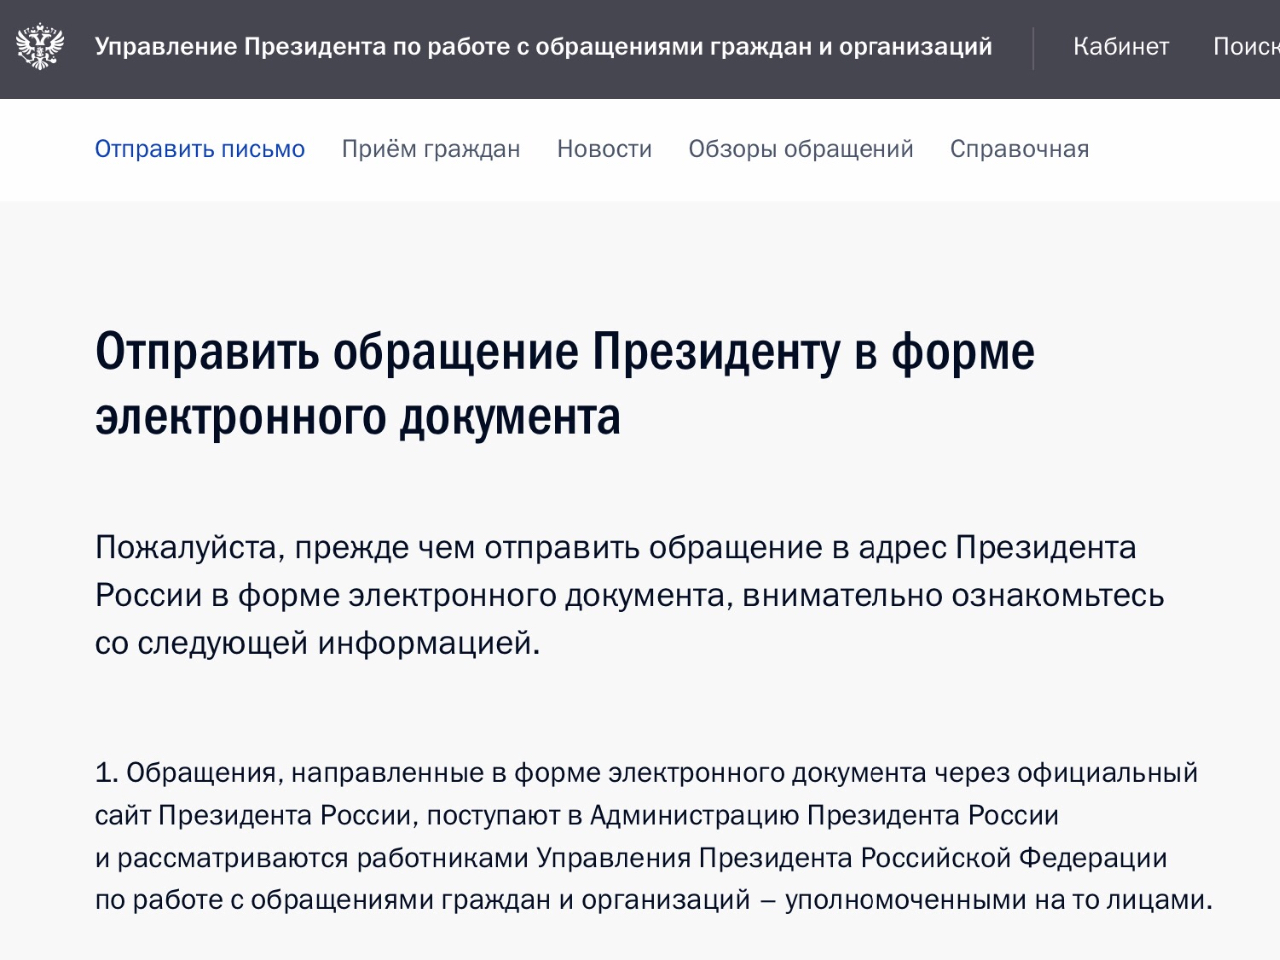Viewport: 1280px width, 960px height.
Task: Go to the Приём граждан section
Action: tap(431, 149)
